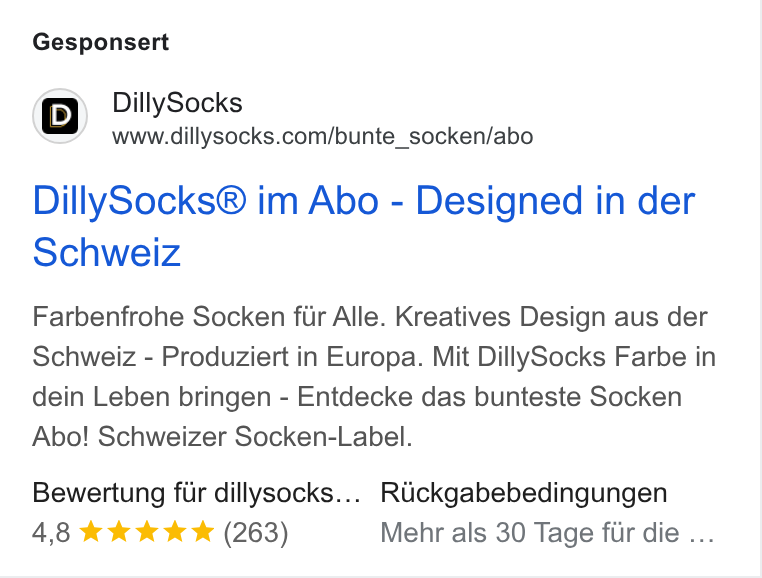The image size is (762, 578).
Task: Click the word Schweiz in the blue headline
Action: pyautogui.click(x=107, y=252)
